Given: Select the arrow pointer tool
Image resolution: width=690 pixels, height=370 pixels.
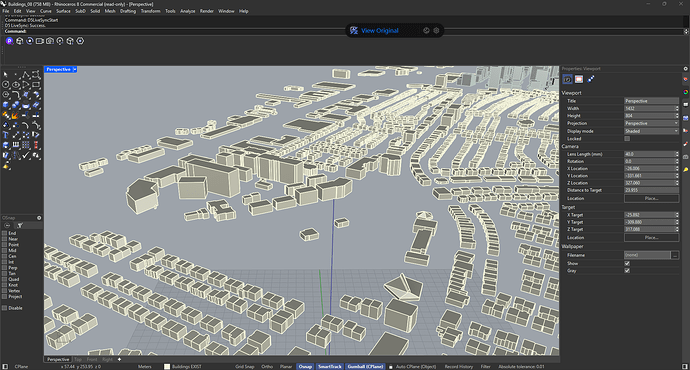Looking at the screenshot, I should [6, 75].
